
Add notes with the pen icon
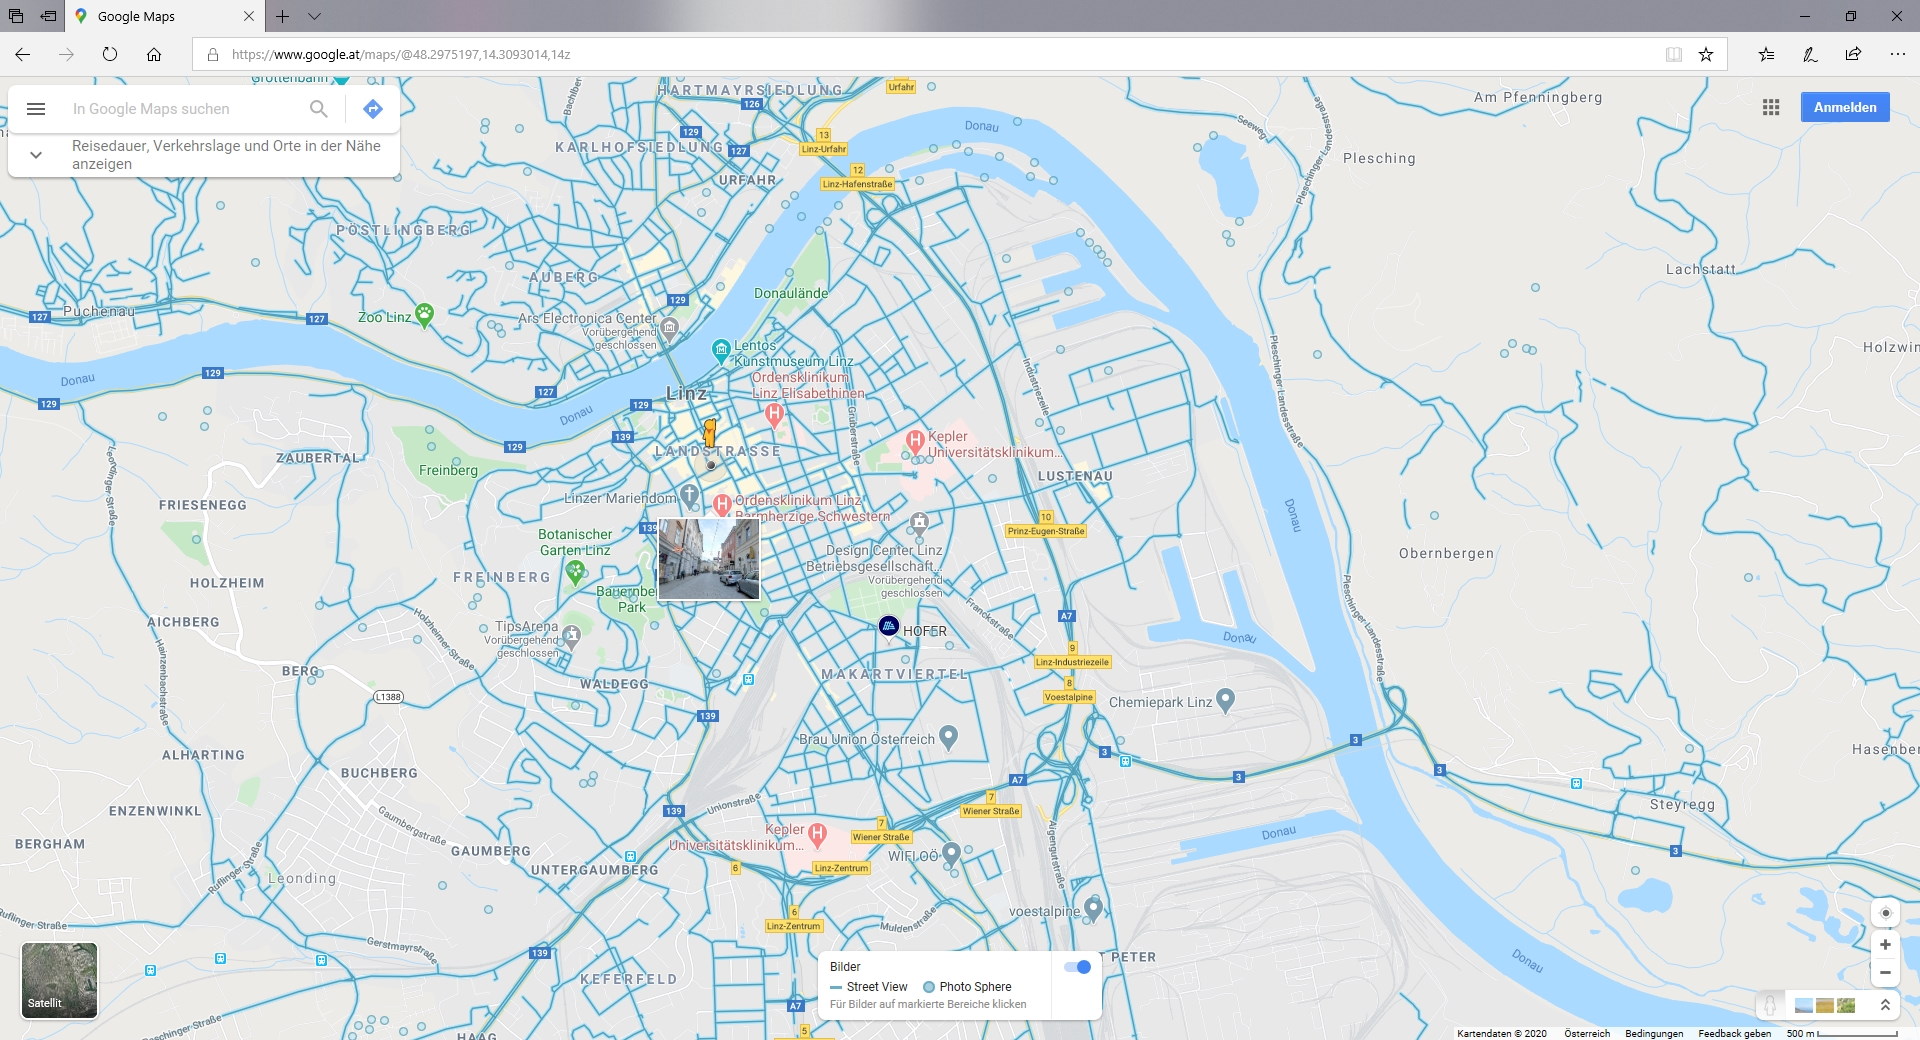tap(1810, 54)
